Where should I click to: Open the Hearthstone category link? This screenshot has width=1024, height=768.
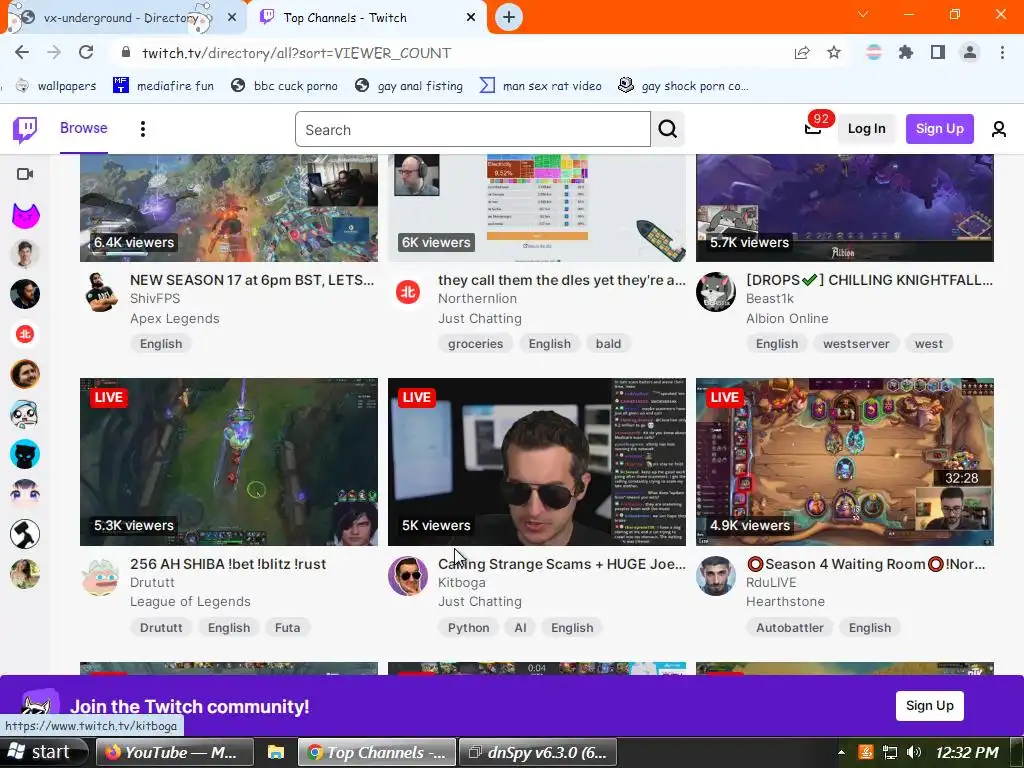[785, 601]
